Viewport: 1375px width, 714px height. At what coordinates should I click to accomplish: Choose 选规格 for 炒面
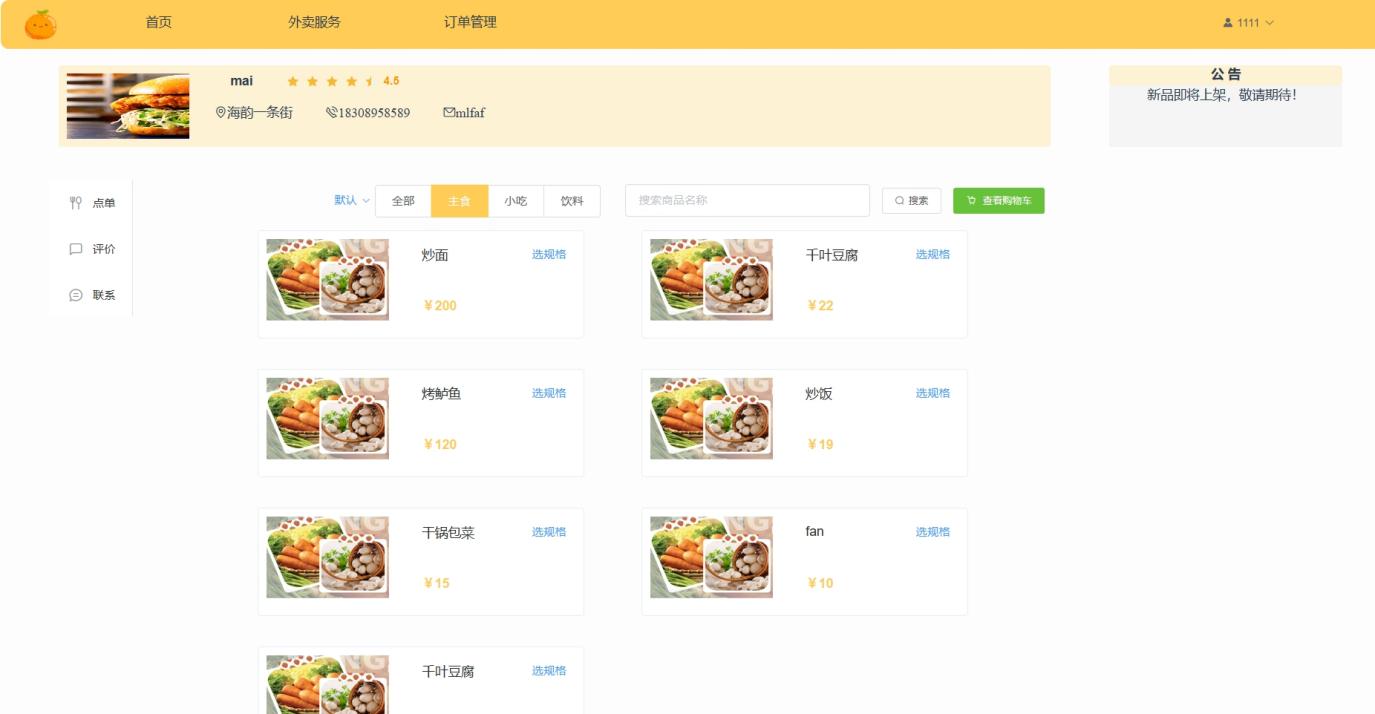pyautogui.click(x=549, y=254)
